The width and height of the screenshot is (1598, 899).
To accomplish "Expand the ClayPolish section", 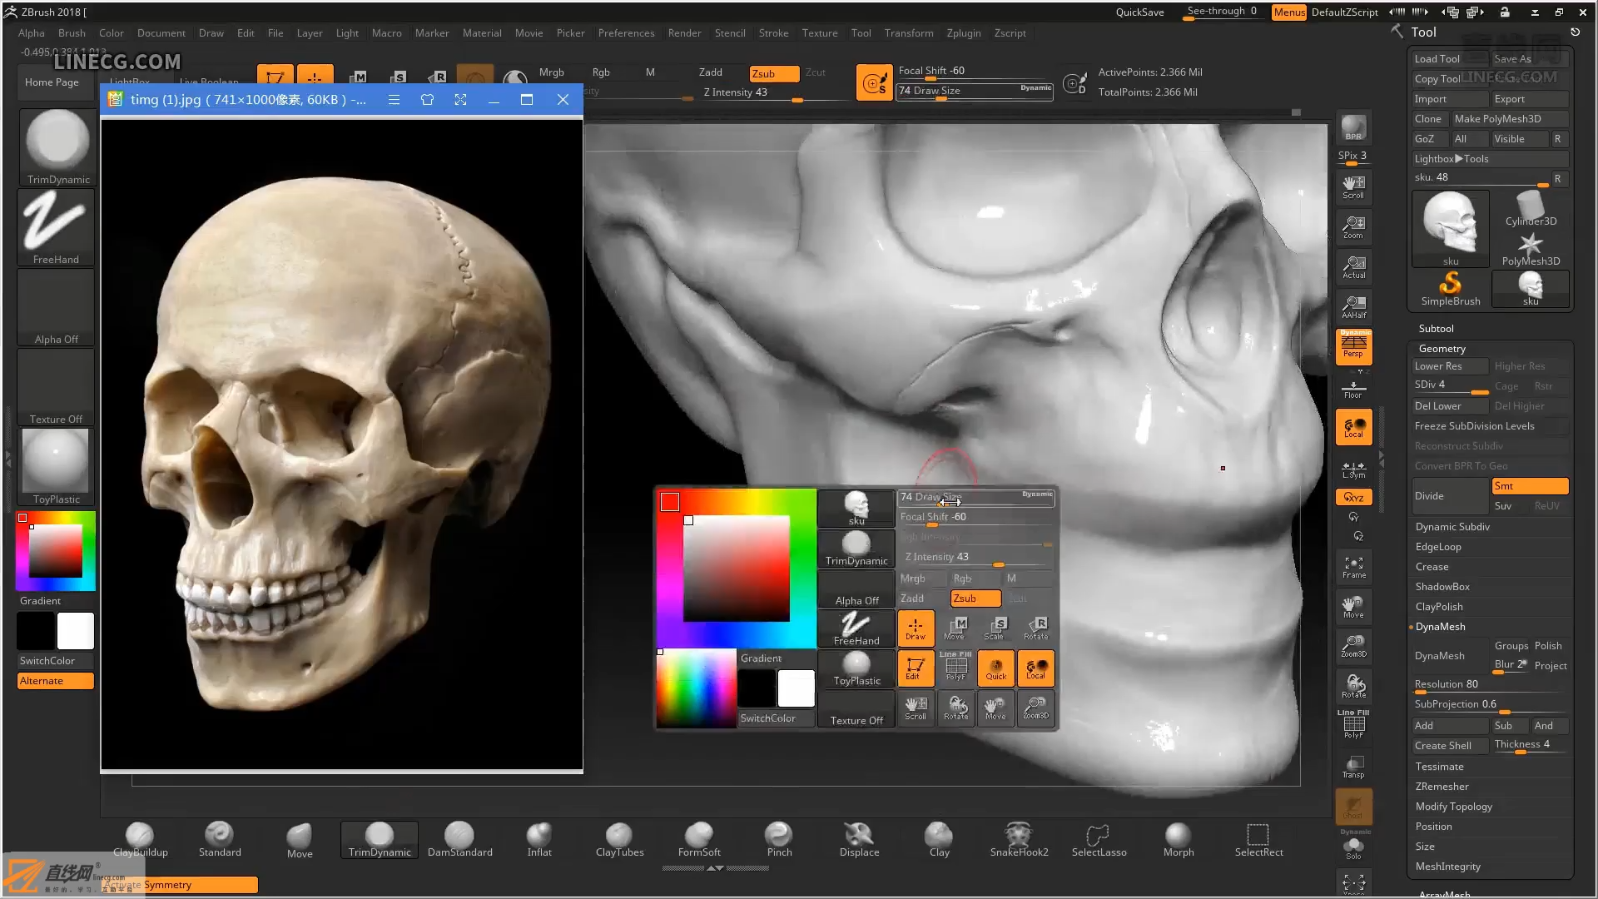I will click(x=1439, y=607).
